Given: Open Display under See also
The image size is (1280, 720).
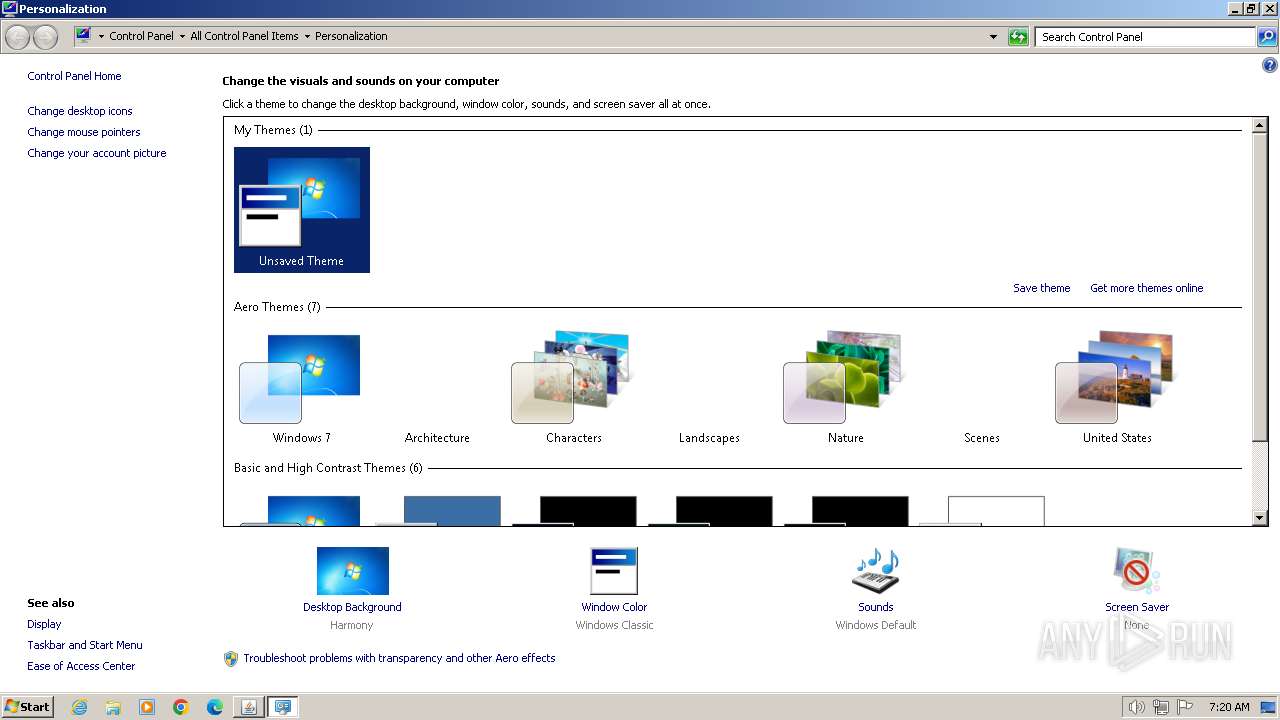Looking at the screenshot, I should [x=44, y=624].
